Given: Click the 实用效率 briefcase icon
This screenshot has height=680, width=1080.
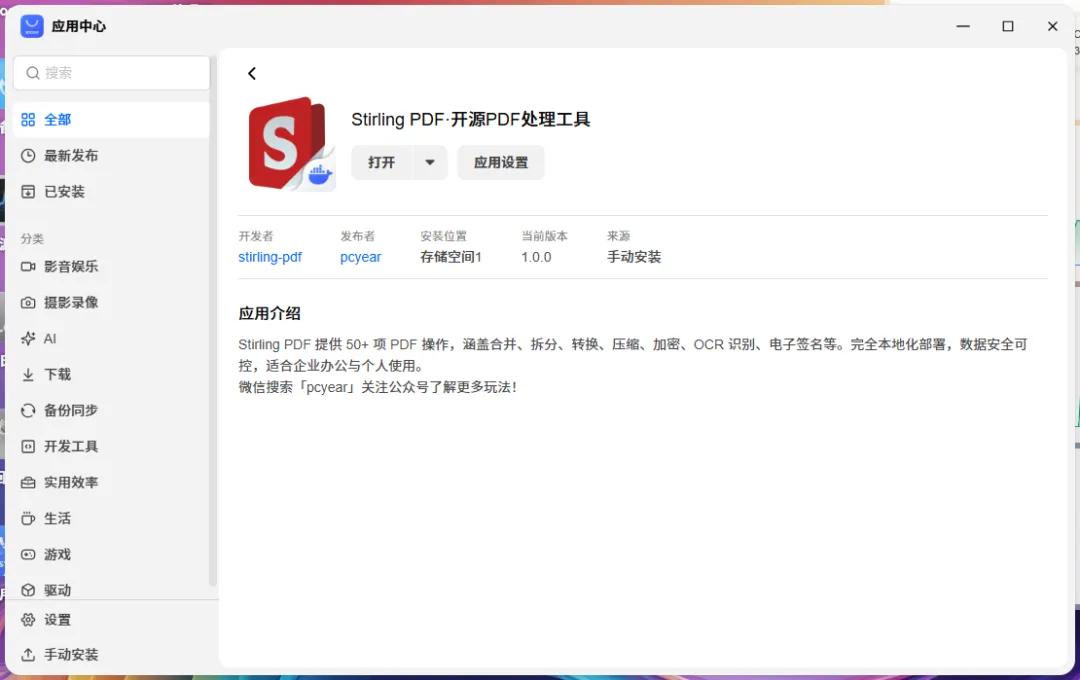Looking at the screenshot, I should 28,482.
